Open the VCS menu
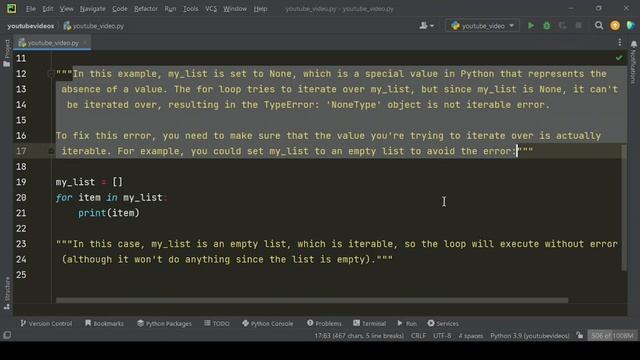 211,9
